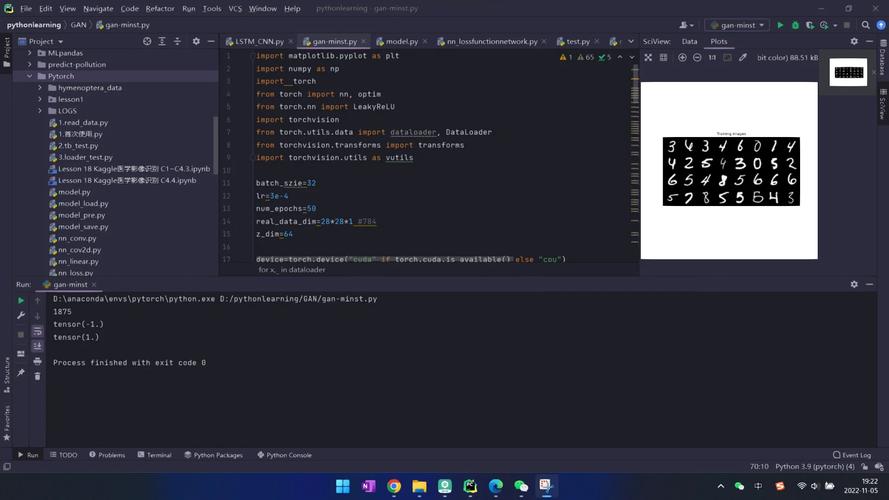Start debugging with the Debug bug icon
This screenshot has height=500, width=889.
click(x=795, y=25)
